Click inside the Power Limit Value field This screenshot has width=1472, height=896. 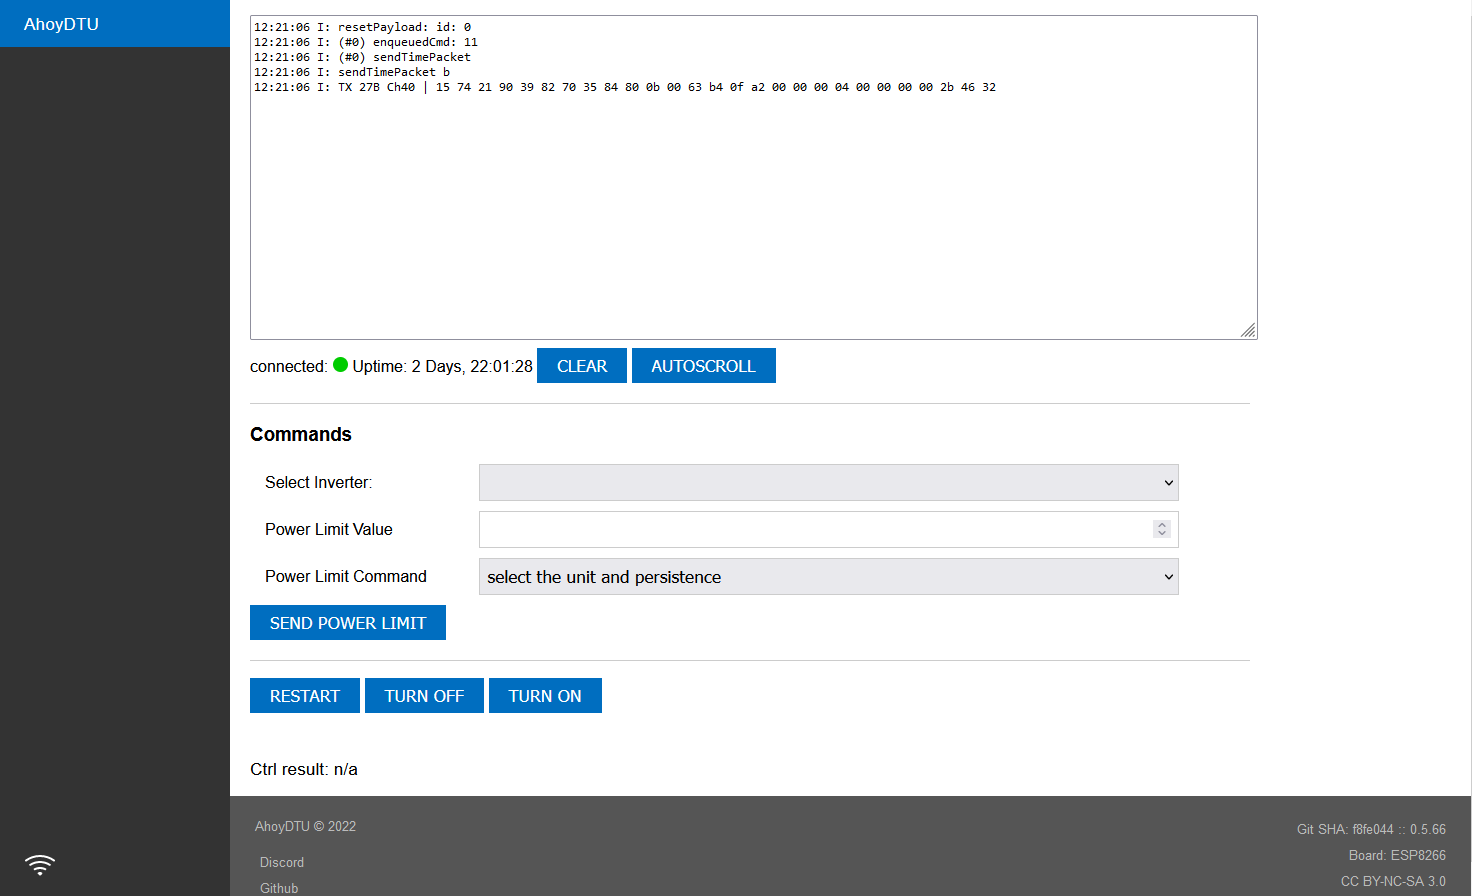800,529
